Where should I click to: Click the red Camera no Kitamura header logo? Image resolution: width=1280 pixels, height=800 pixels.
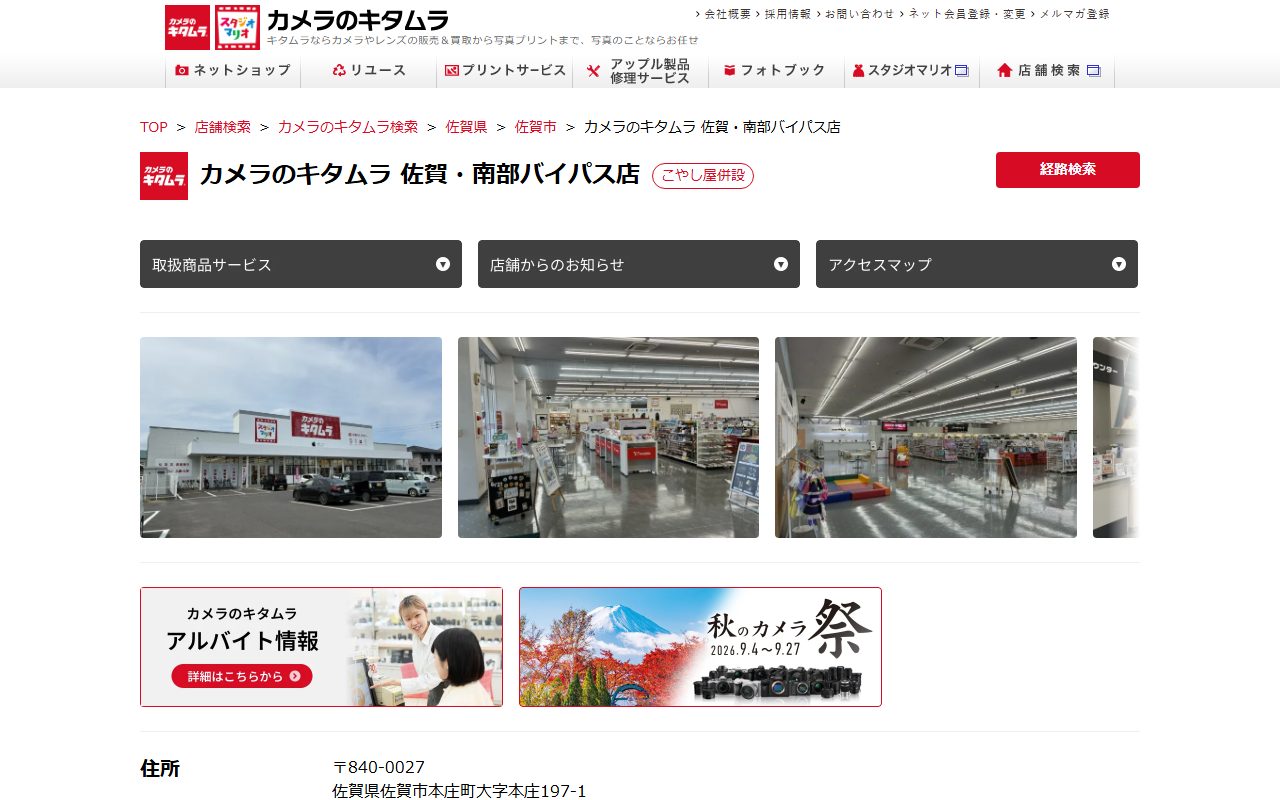187,27
